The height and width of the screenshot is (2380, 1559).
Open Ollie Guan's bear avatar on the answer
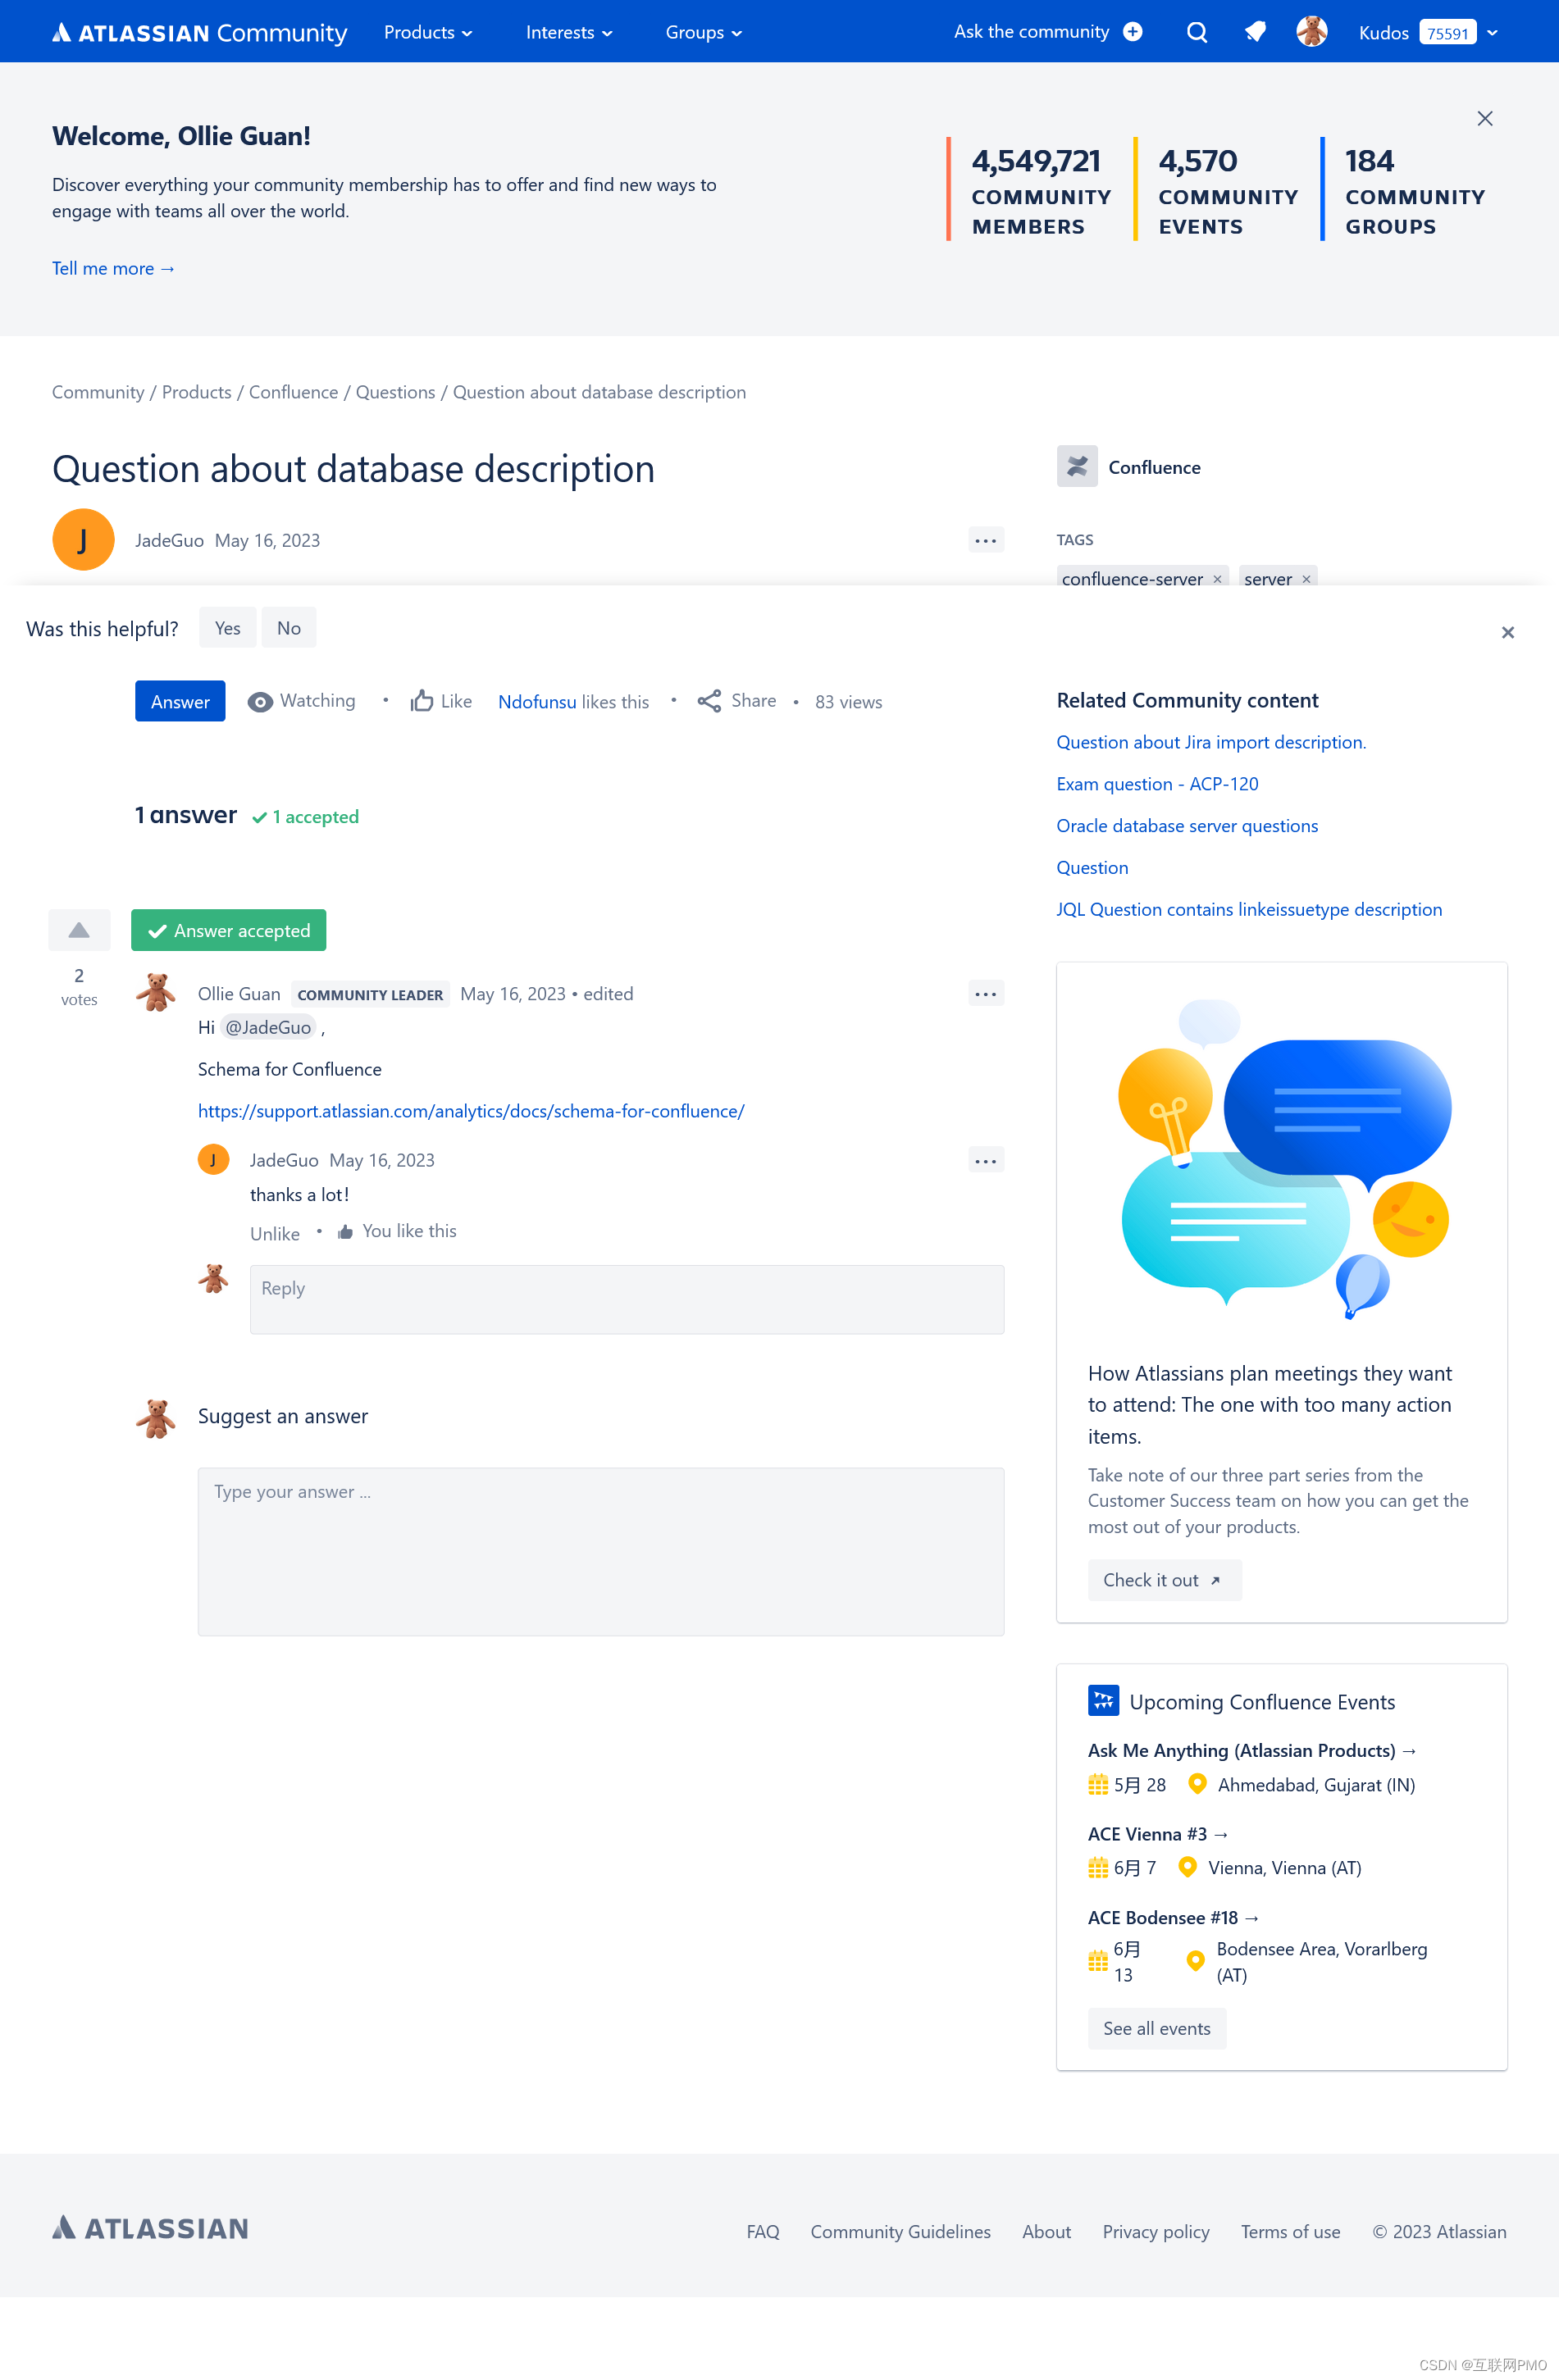[x=155, y=993]
